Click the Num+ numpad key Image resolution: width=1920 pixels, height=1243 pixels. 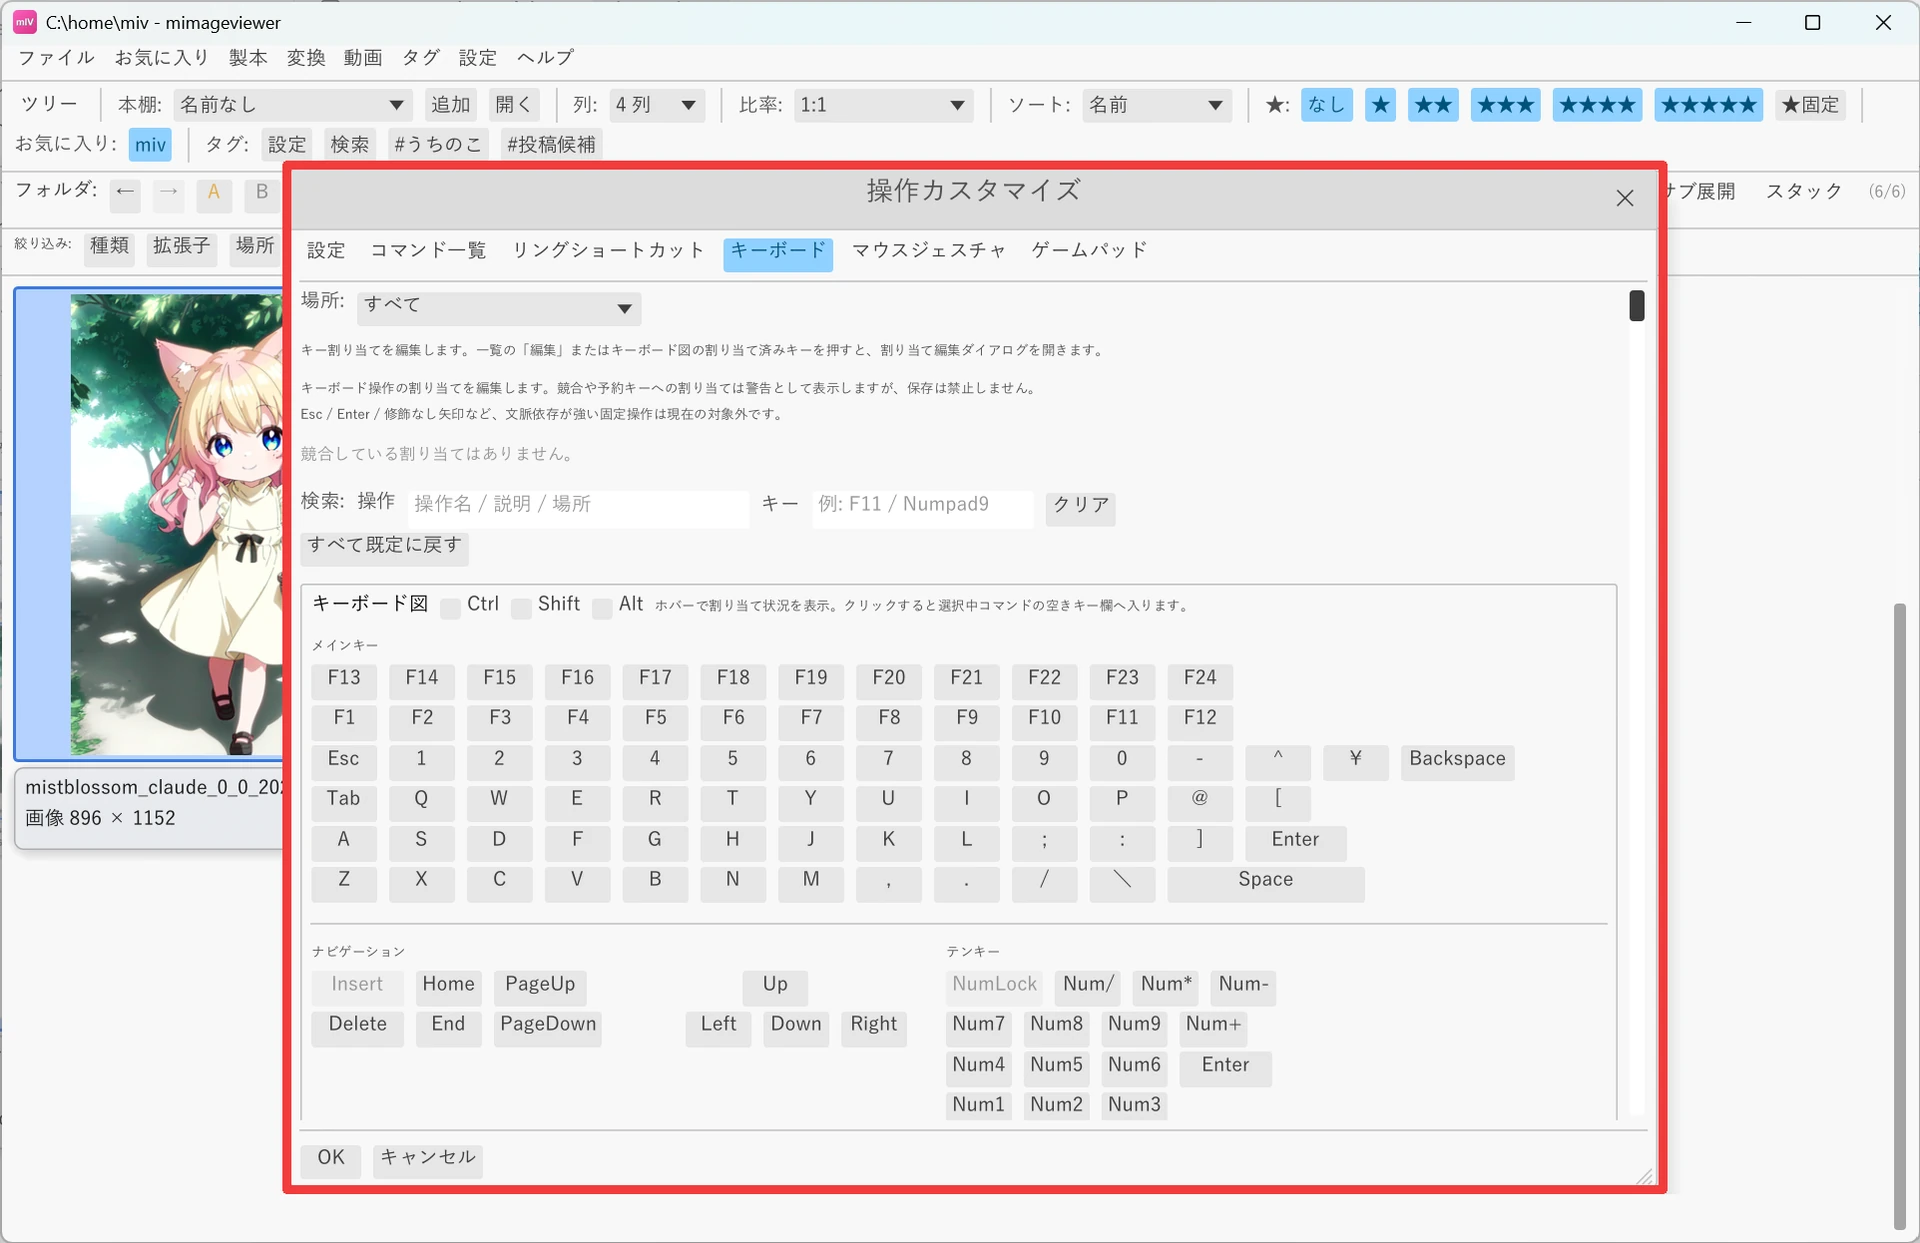pyautogui.click(x=1213, y=1026)
